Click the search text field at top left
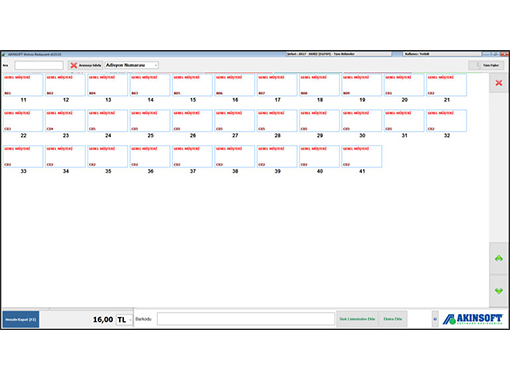The height and width of the screenshot is (380, 510). (39, 65)
